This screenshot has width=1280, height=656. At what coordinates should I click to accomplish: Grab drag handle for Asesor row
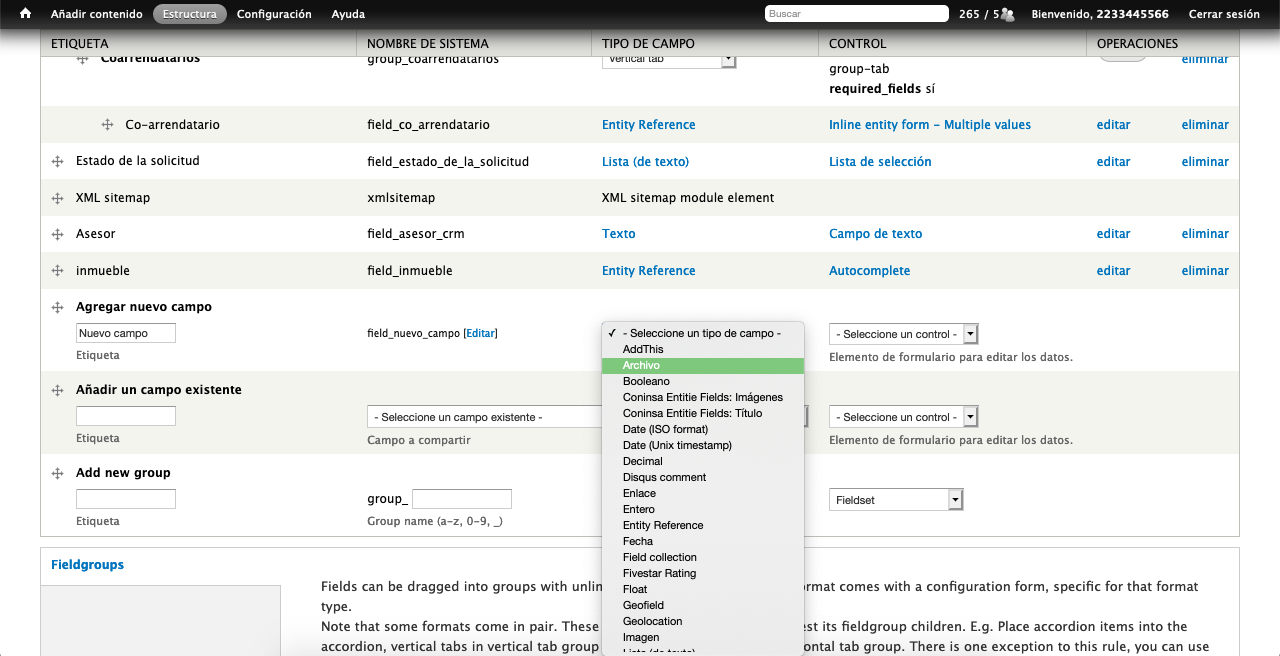click(58, 234)
